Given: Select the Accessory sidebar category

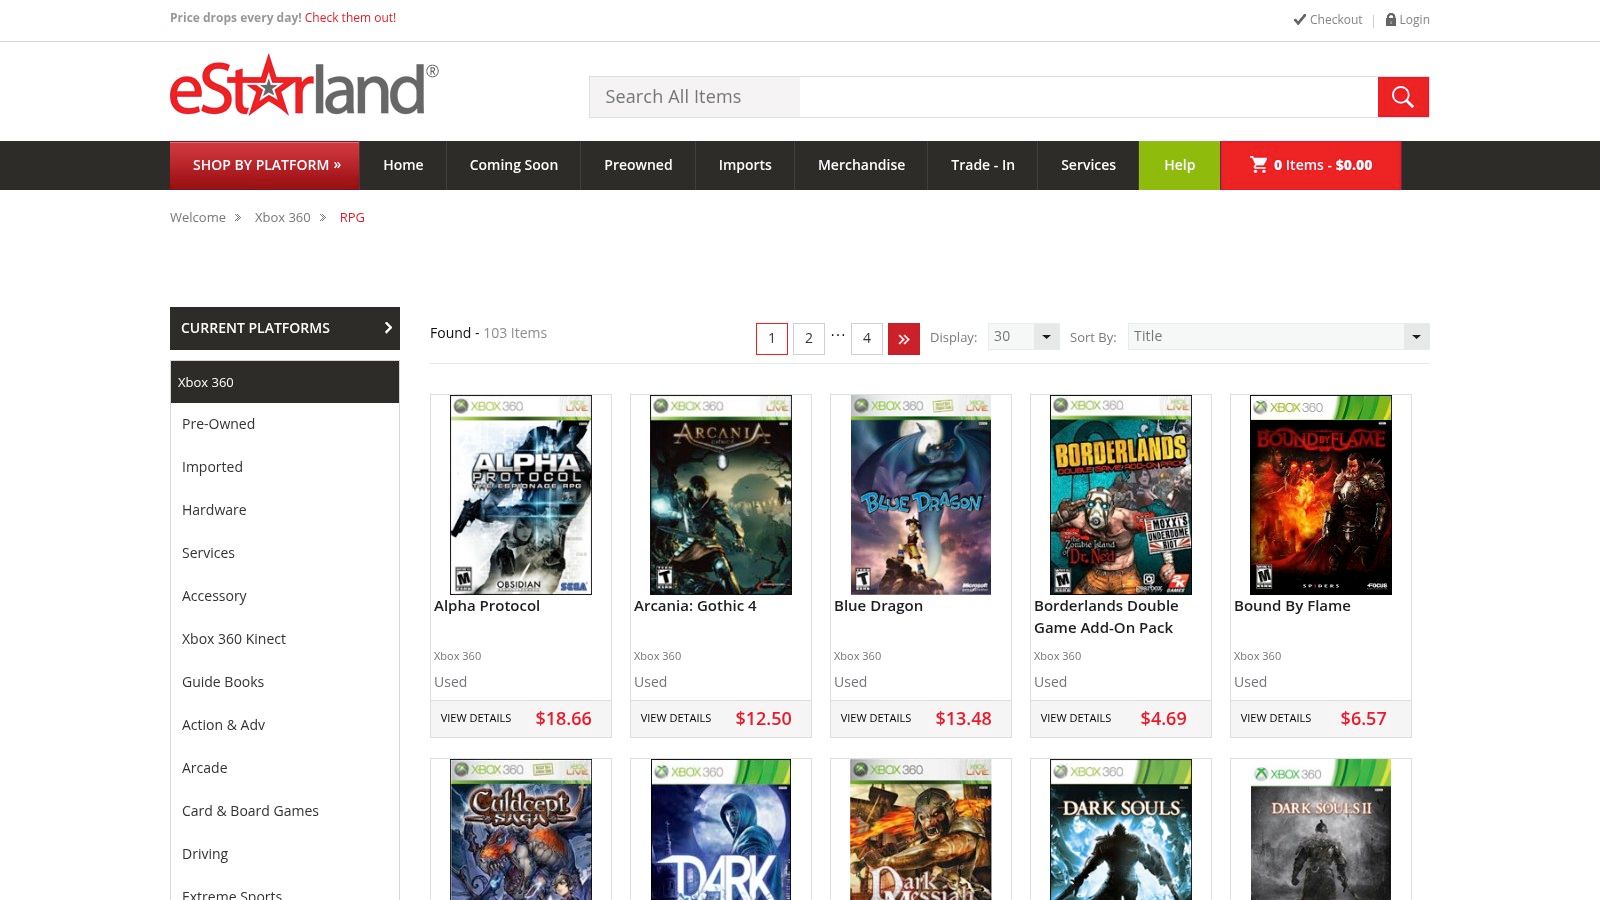Looking at the screenshot, I should tap(214, 596).
